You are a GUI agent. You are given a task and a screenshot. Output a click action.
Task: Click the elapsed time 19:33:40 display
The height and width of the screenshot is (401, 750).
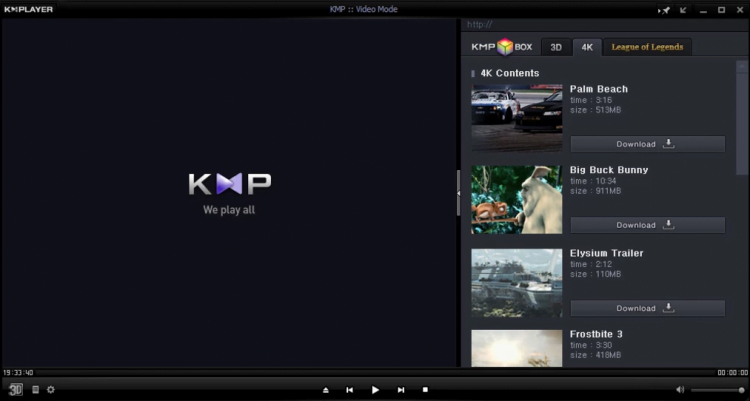click(18, 373)
